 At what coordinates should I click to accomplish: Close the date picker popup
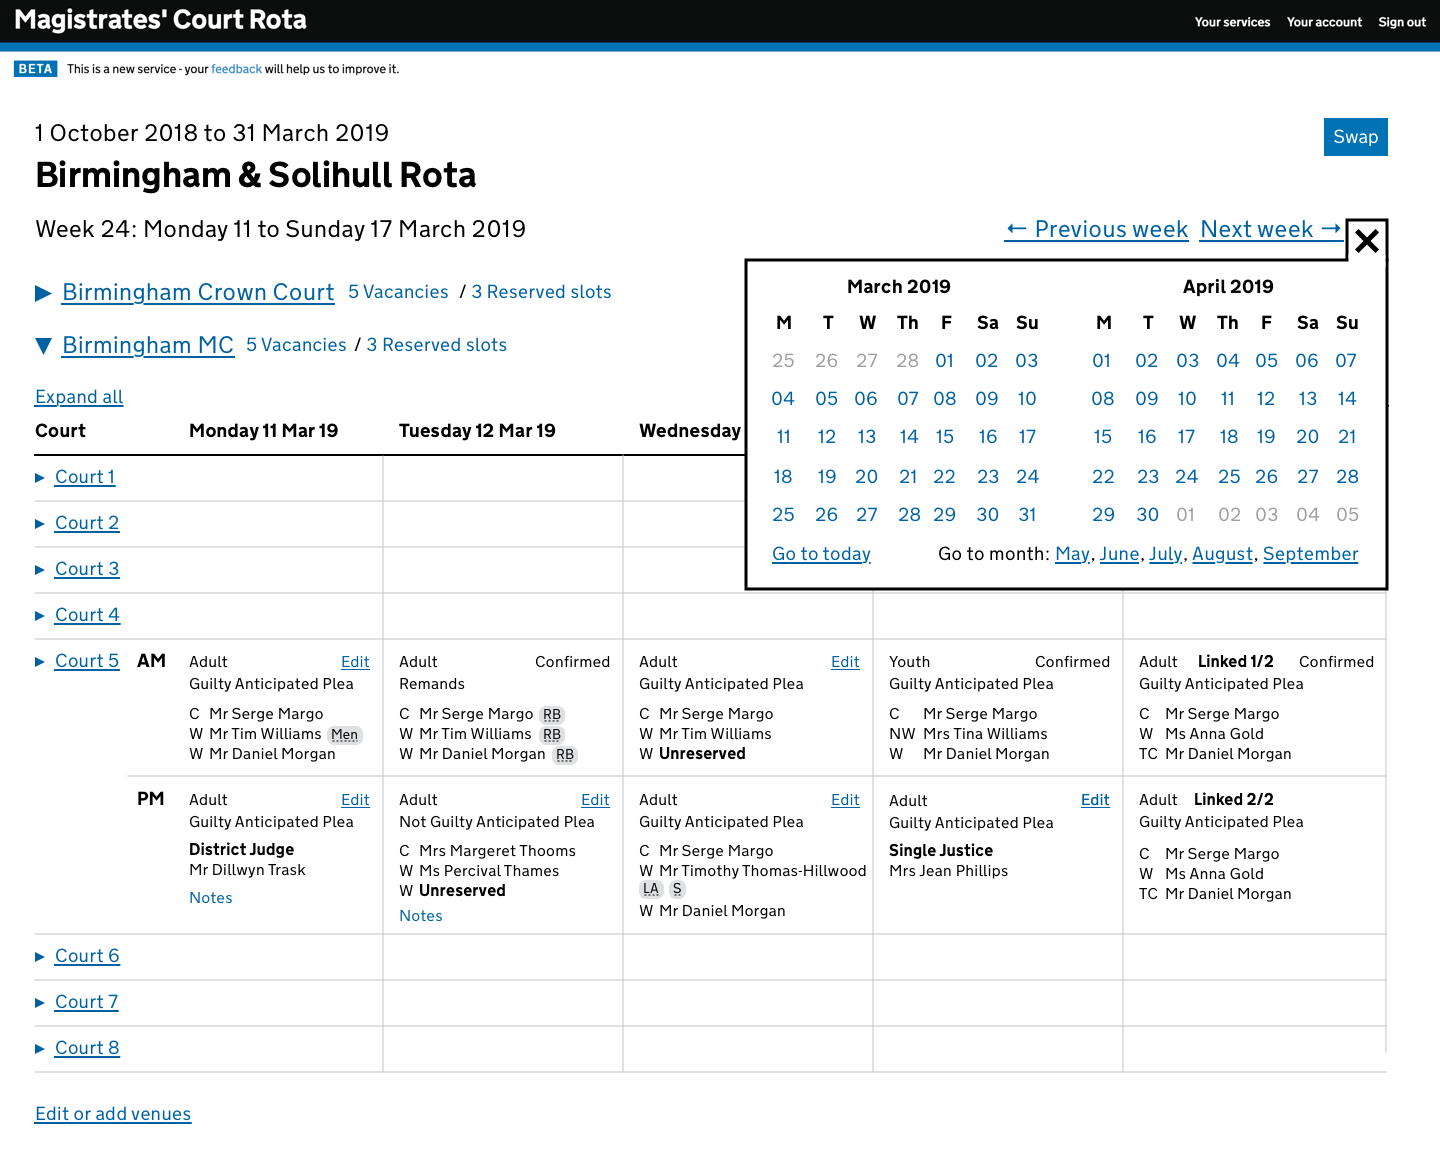tap(1367, 240)
